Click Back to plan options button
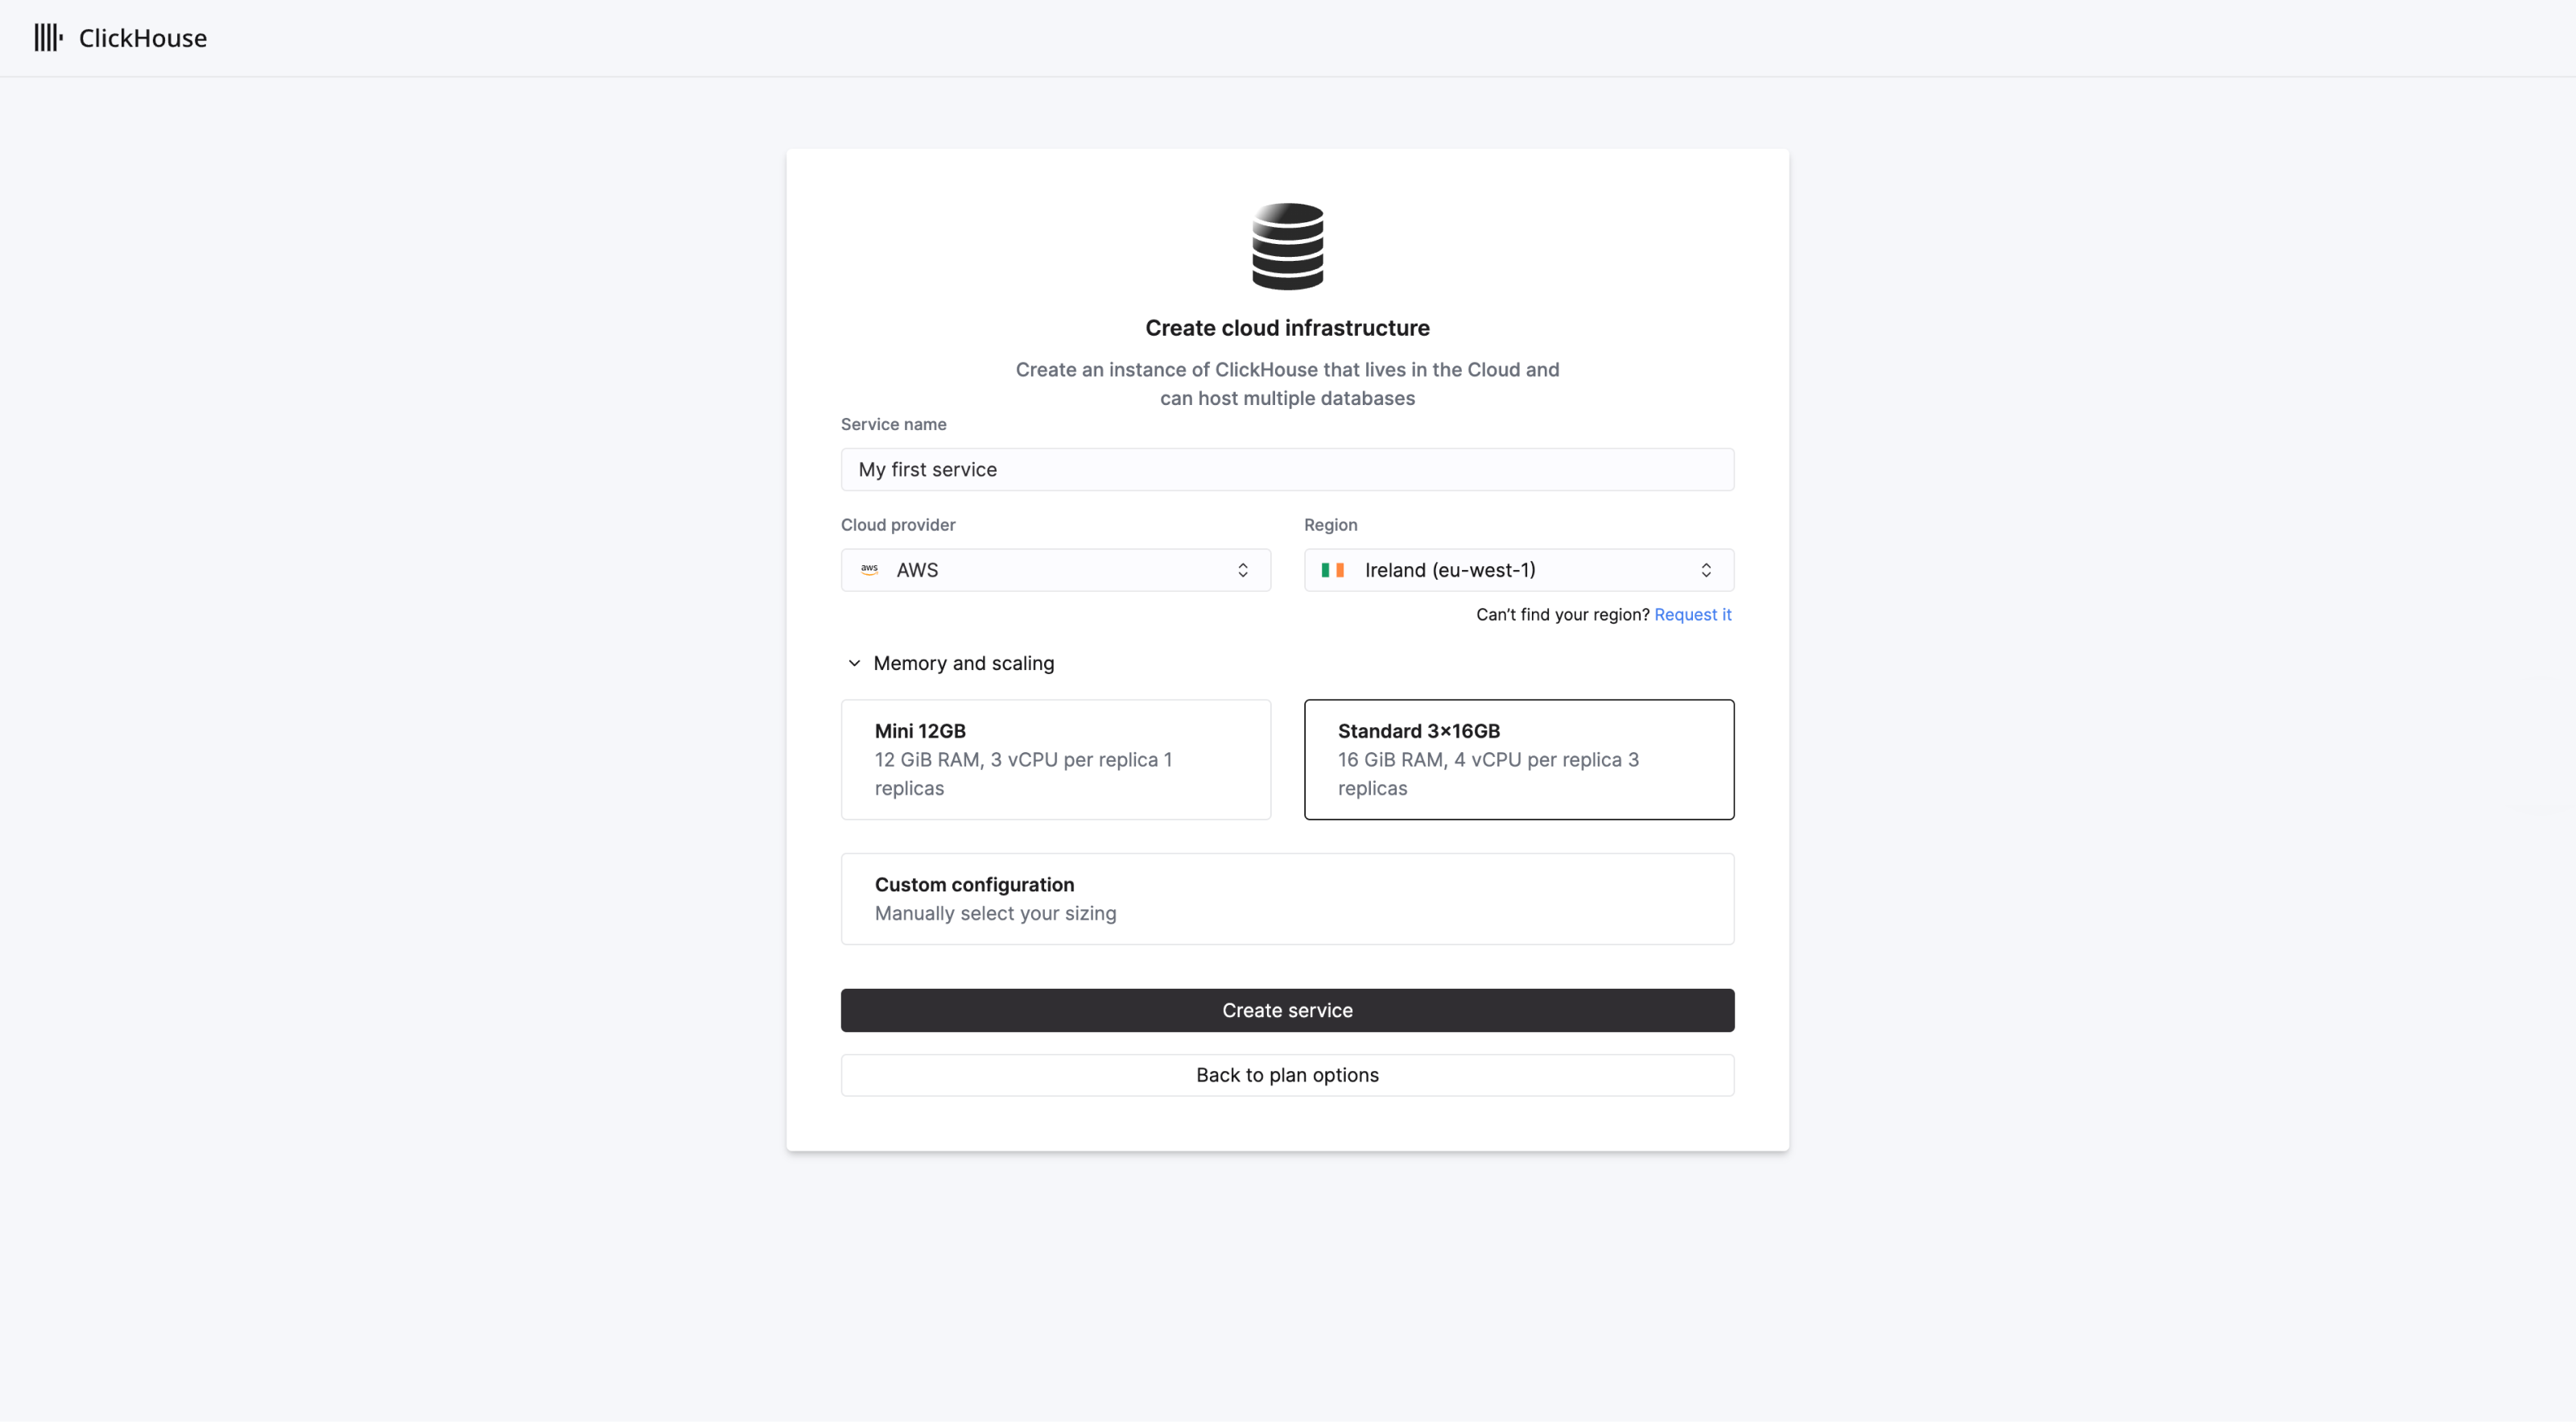 [1288, 1075]
